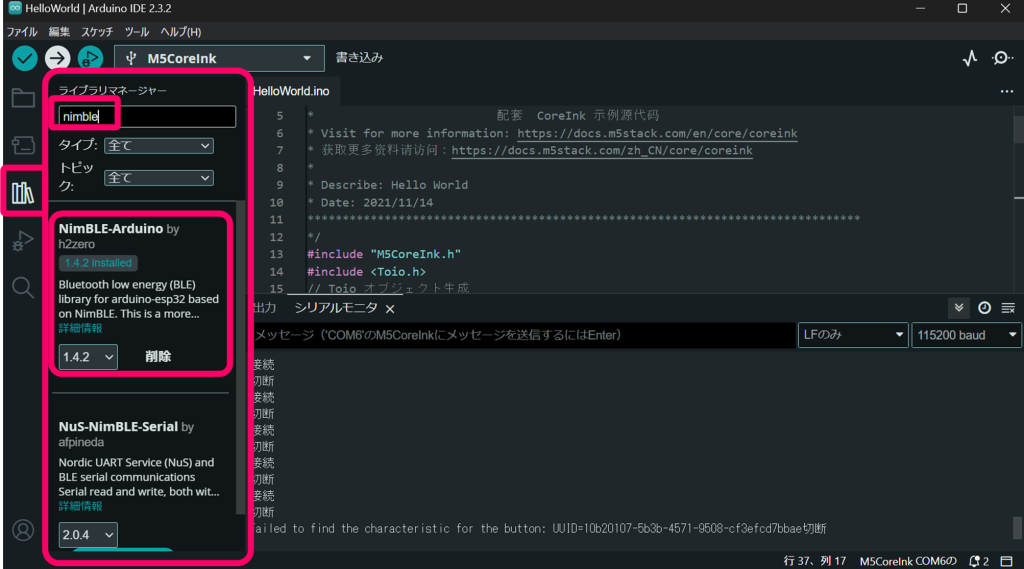The image size is (1024, 569).
Task: Switch to the 出力 output tab
Action: [264, 308]
